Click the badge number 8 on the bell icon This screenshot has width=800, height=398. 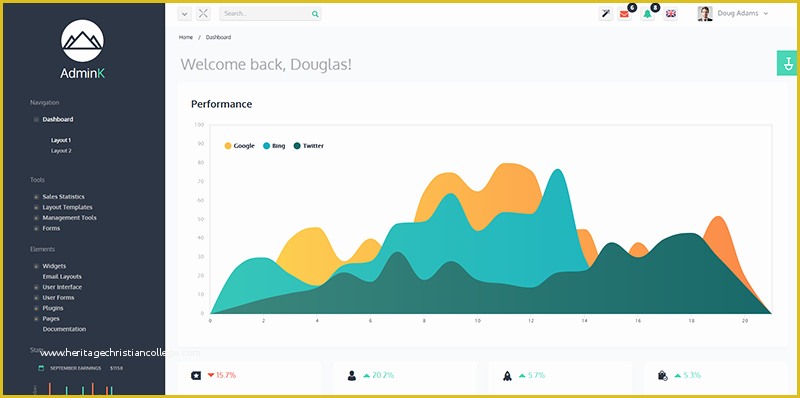(655, 7)
